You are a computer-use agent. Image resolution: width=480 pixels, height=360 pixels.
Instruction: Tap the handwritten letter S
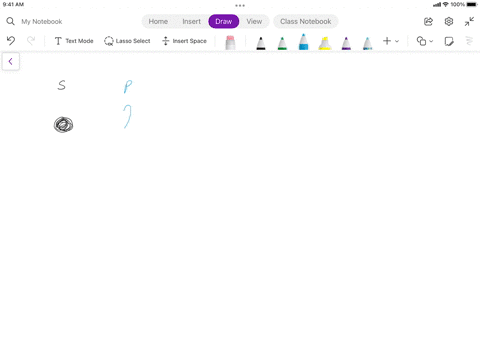click(61, 85)
